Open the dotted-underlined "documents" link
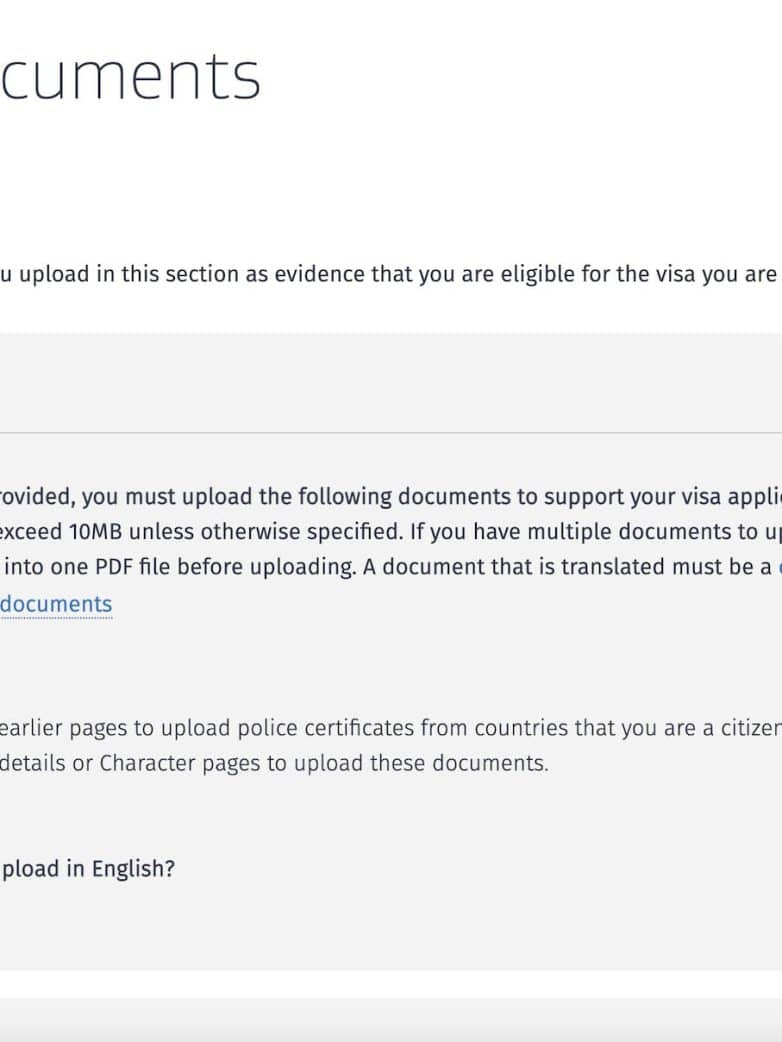The image size is (782, 1042). pyautogui.click(x=56, y=604)
